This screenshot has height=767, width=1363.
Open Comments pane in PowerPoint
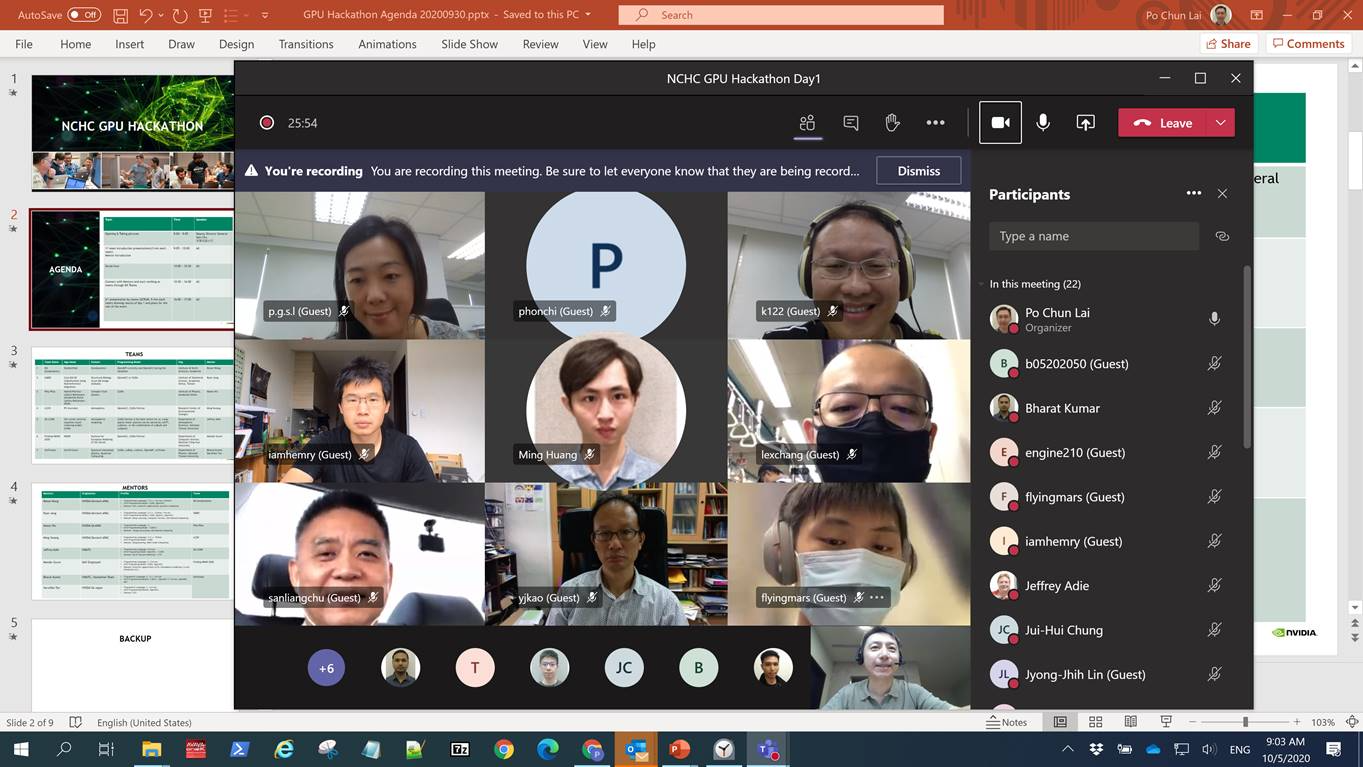click(x=1307, y=44)
